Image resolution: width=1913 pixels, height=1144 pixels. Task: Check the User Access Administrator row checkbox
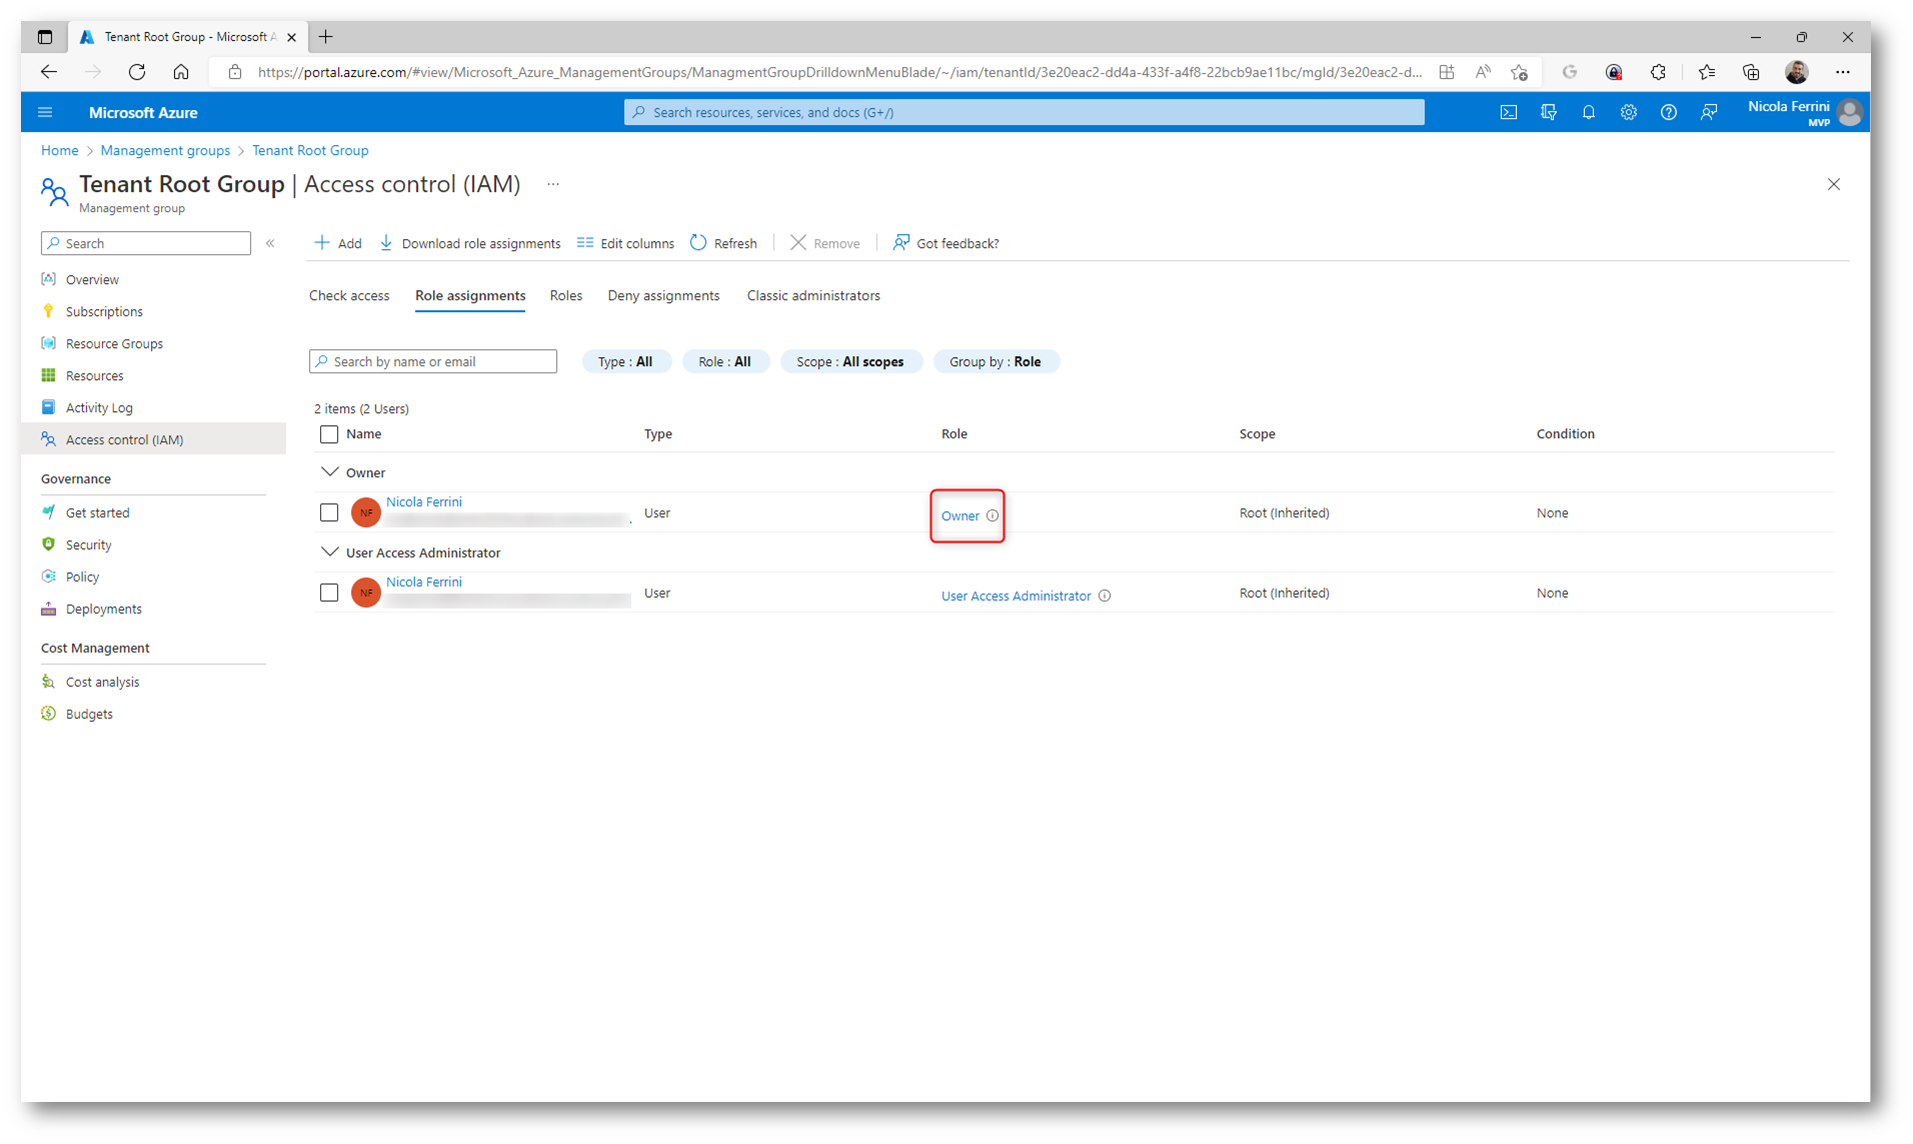pyautogui.click(x=329, y=593)
